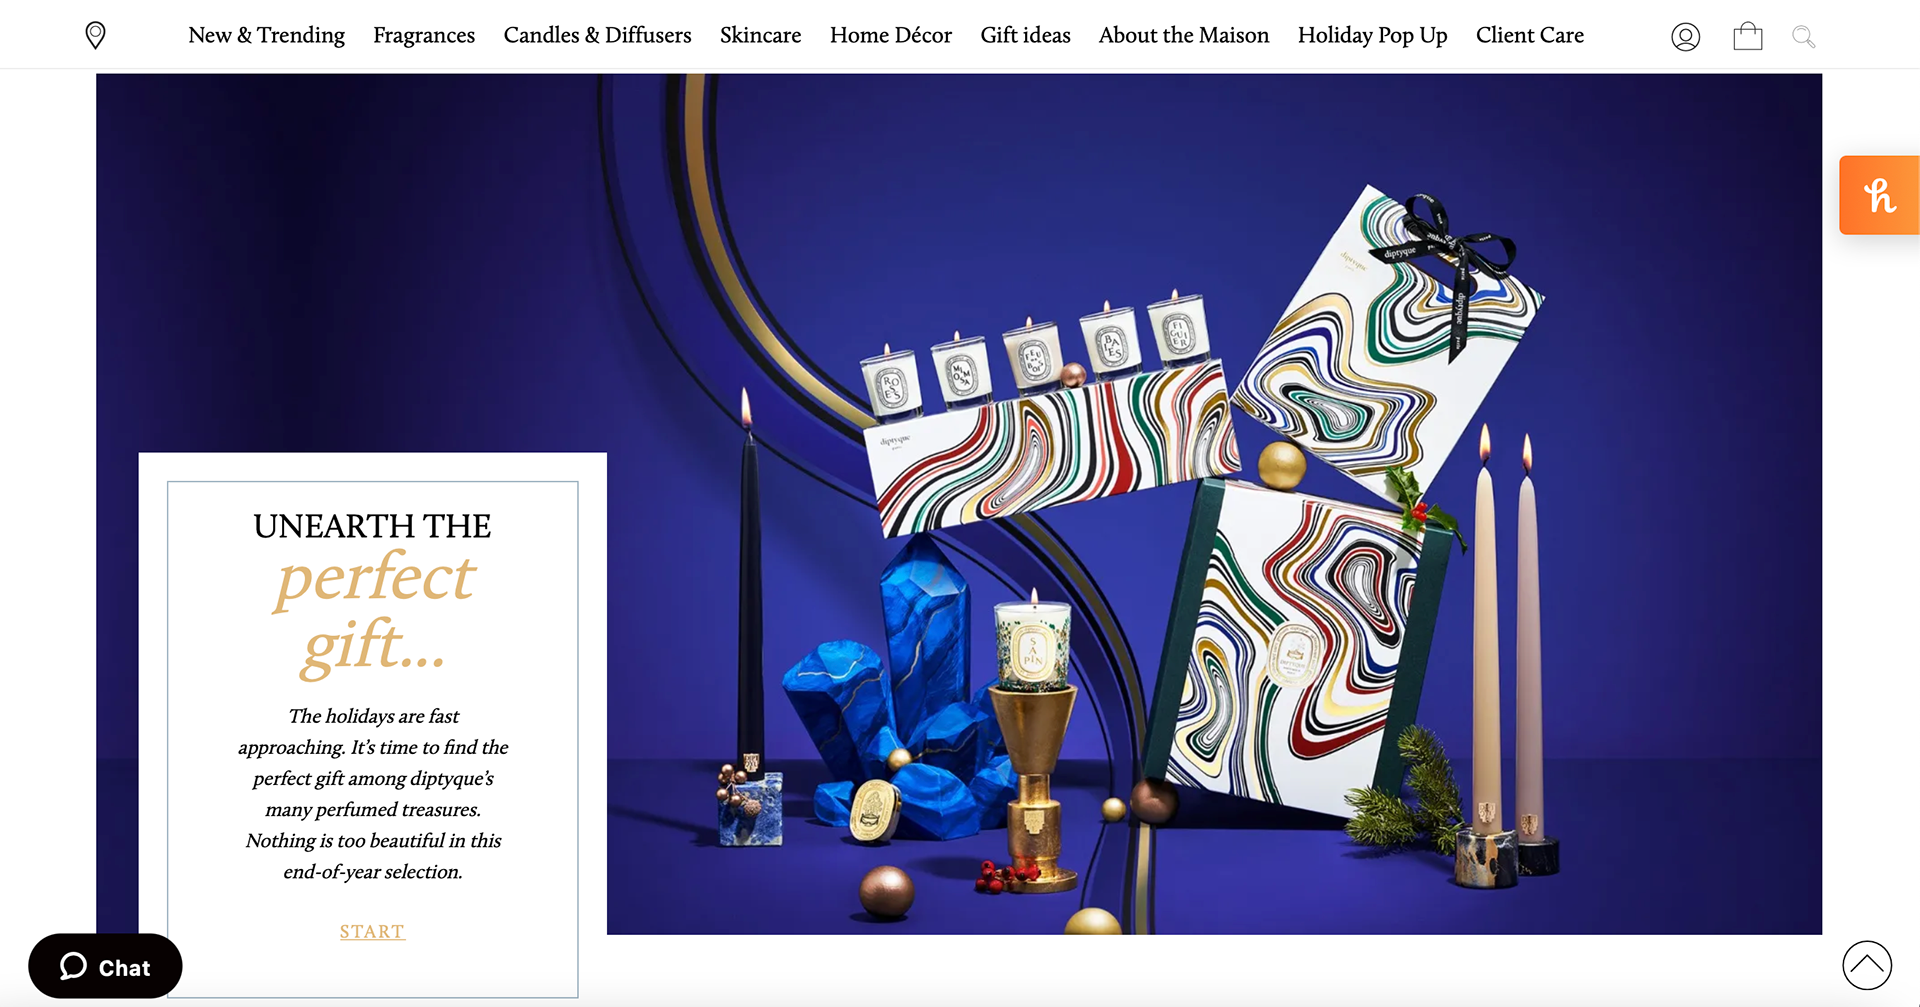Open the Fragrances menu

[x=424, y=35]
